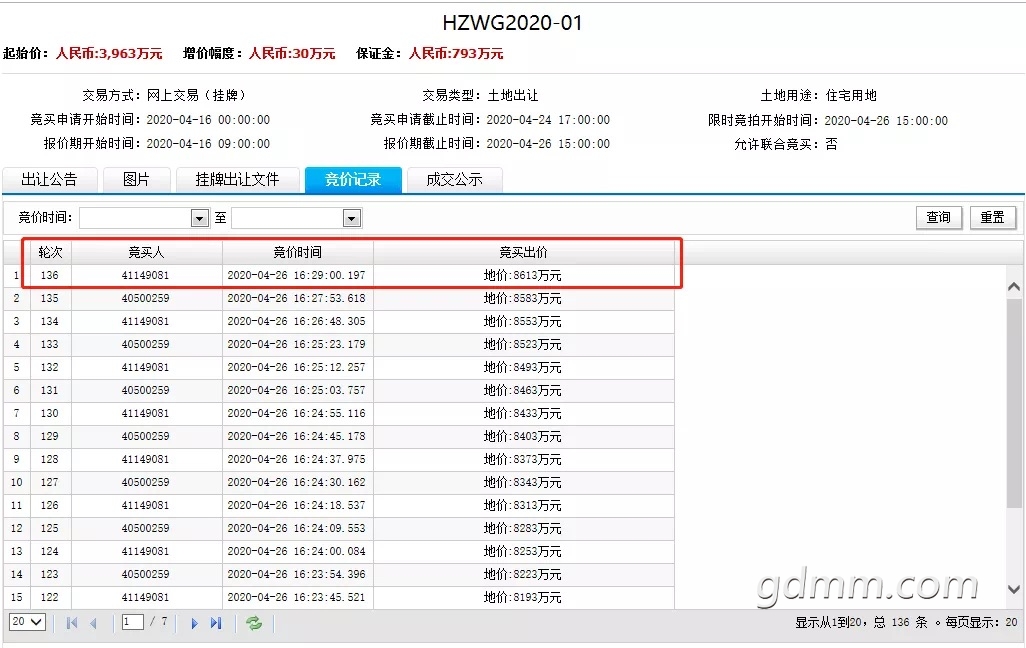Go to the next page of records
The height and width of the screenshot is (648, 1026).
[194, 623]
